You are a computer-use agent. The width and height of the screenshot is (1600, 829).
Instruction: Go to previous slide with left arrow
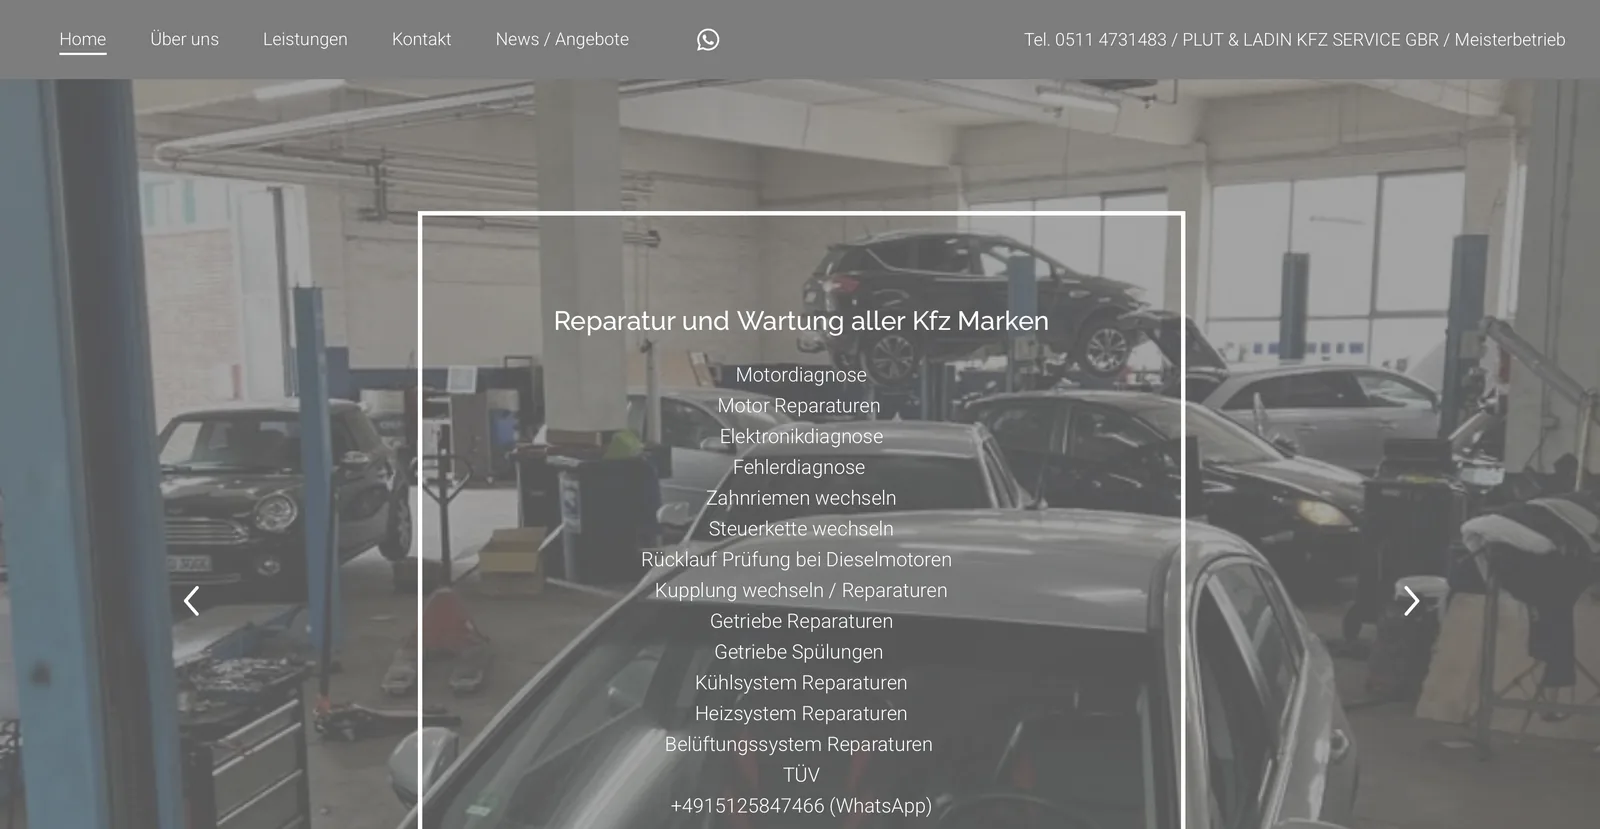click(x=191, y=601)
